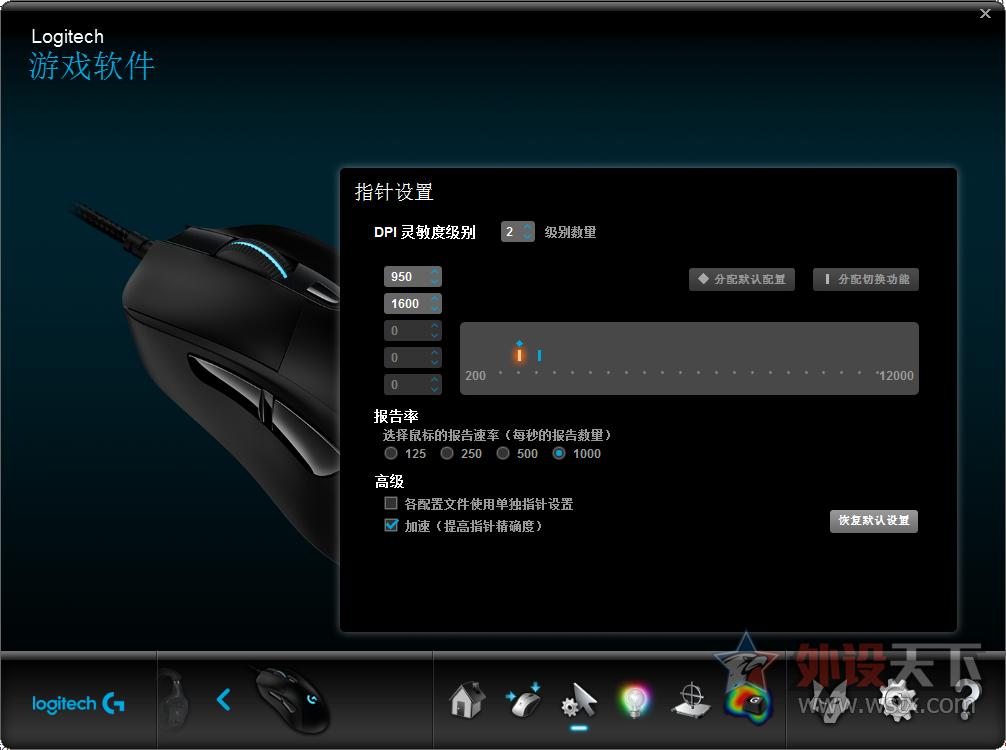1006x750 pixels.
Task: Select the 250 report rate option
Action: point(447,454)
